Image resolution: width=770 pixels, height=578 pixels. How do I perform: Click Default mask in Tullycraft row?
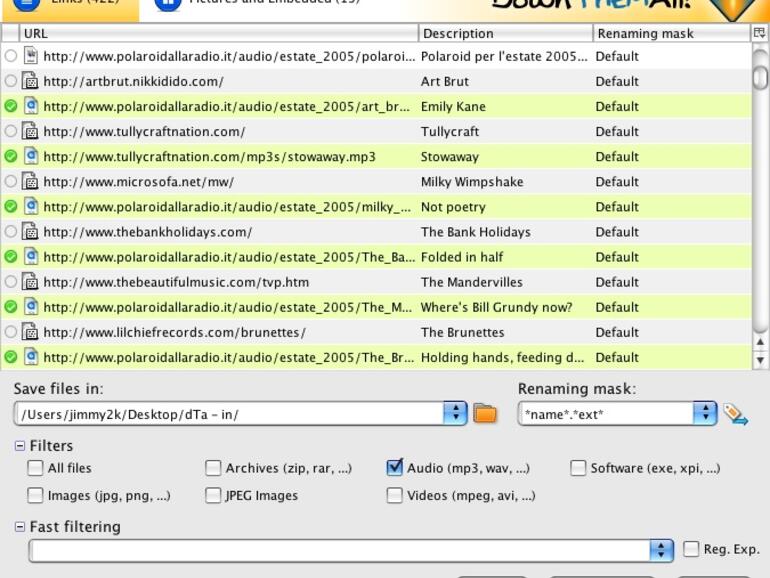617,131
